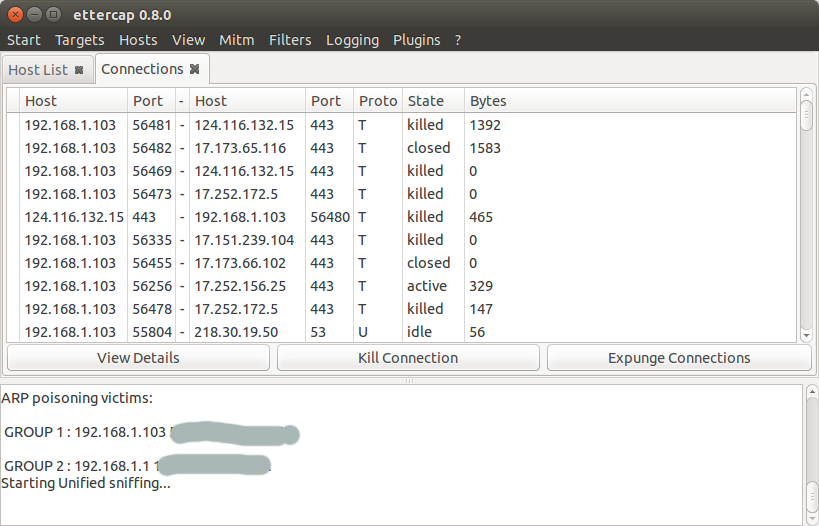819x526 pixels.
Task: Select the connection row with port 56481
Action: click(401, 125)
